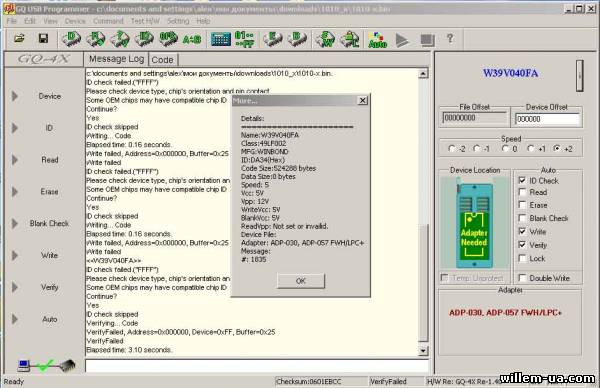
Task: Click the chip 'L' lock icon
Action: tap(350, 39)
